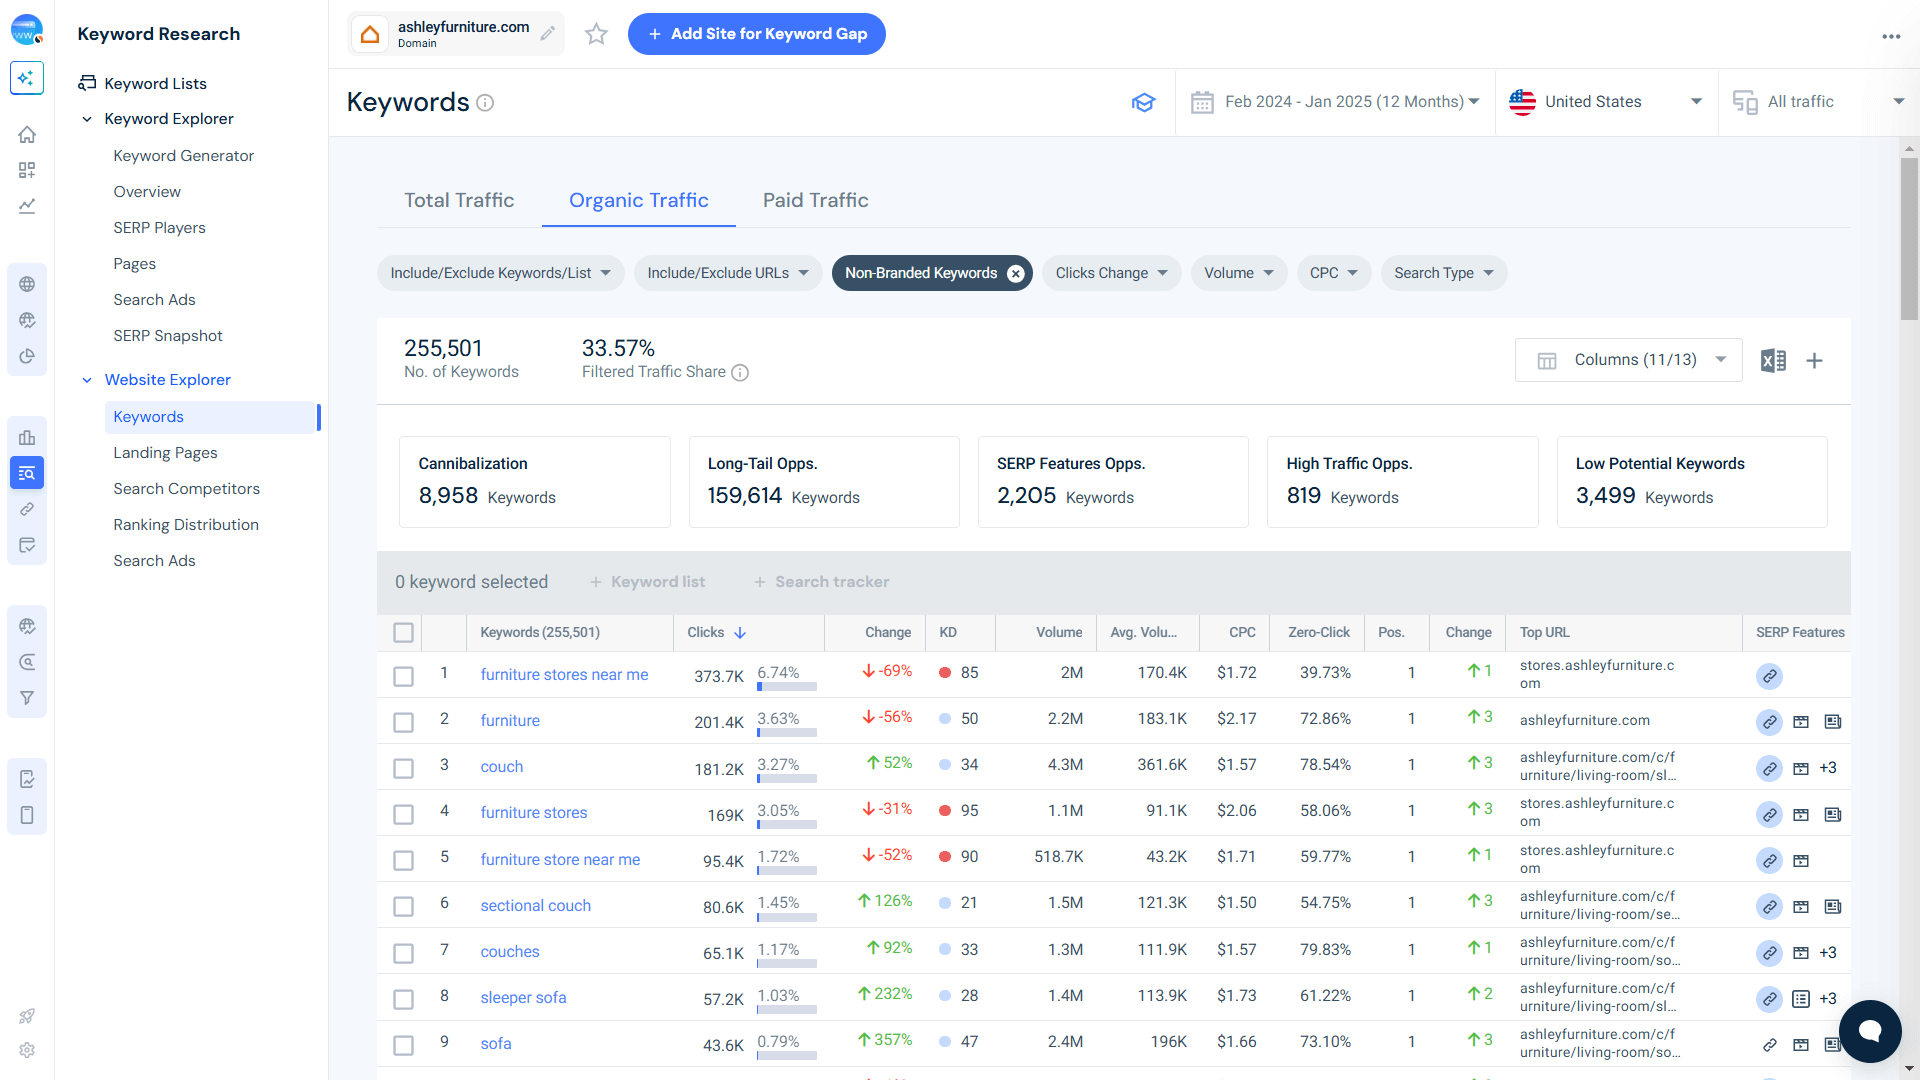The height and width of the screenshot is (1080, 1920).
Task: Switch to the Total Traffic tab
Action: 459,200
